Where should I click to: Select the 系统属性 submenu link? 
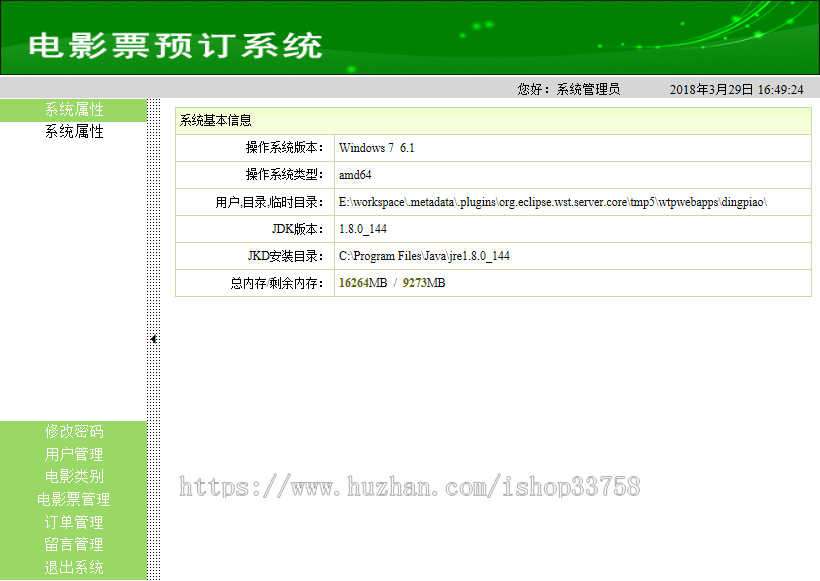pyautogui.click(x=74, y=132)
